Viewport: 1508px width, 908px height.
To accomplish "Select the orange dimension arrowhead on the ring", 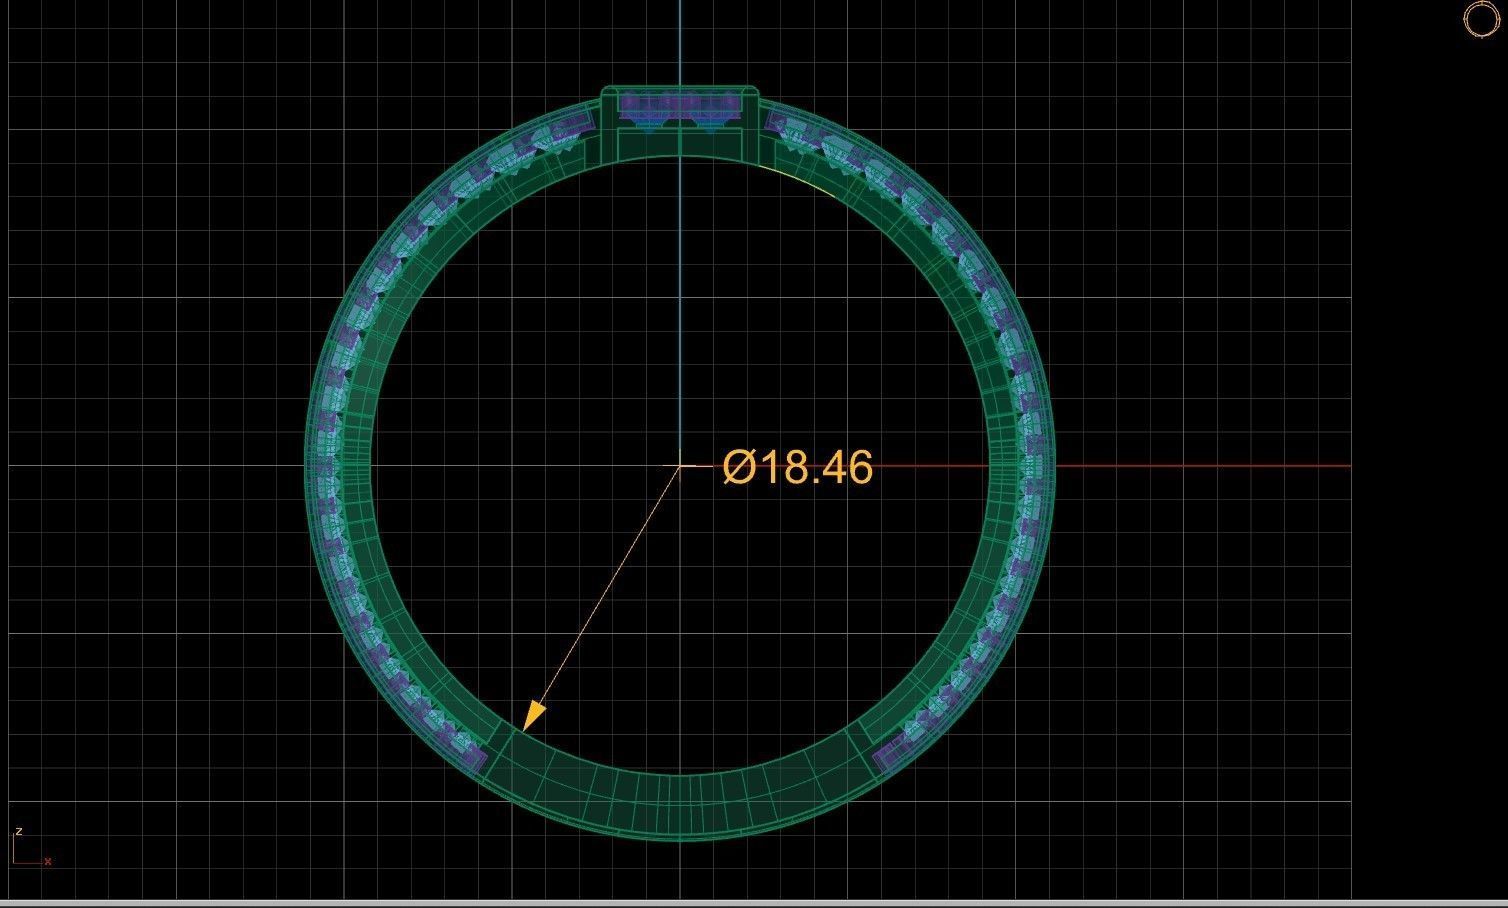I will pos(535,714).
